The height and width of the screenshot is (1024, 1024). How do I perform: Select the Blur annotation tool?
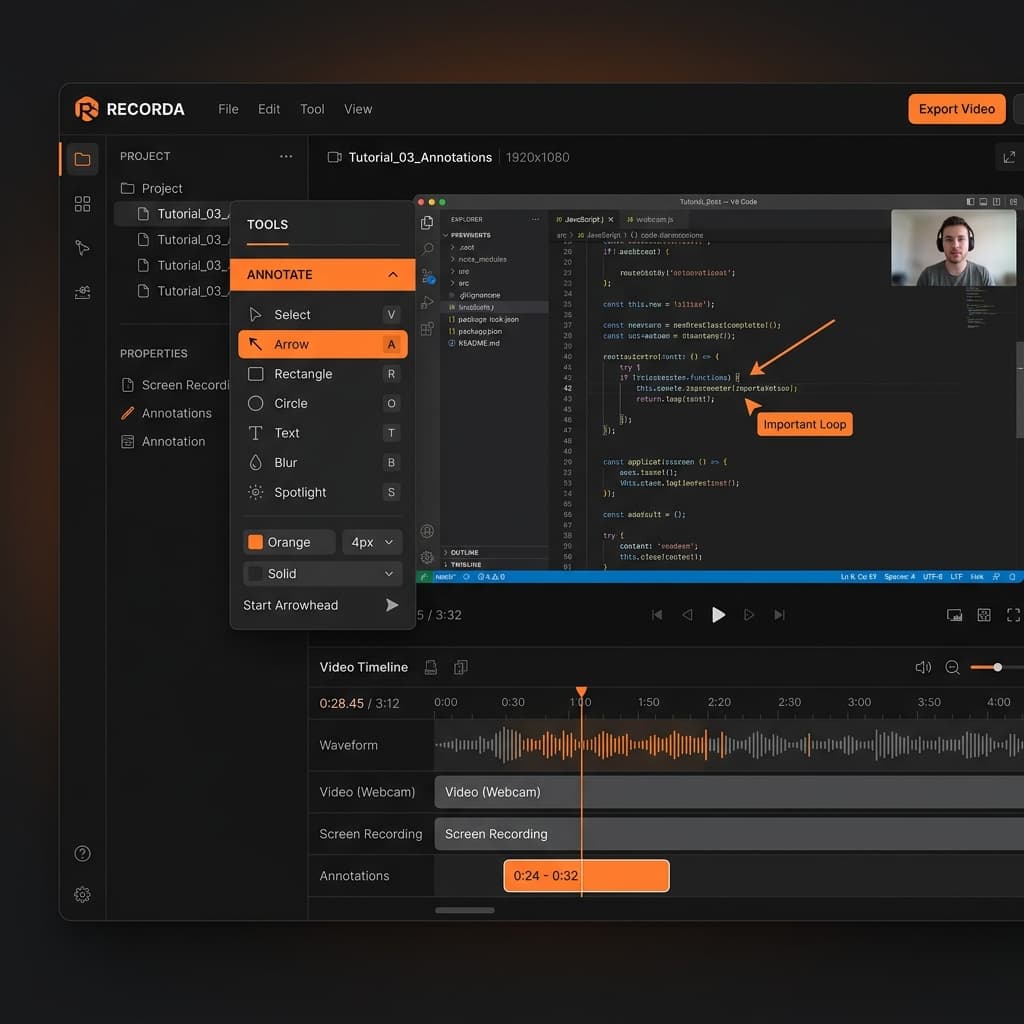[287, 462]
